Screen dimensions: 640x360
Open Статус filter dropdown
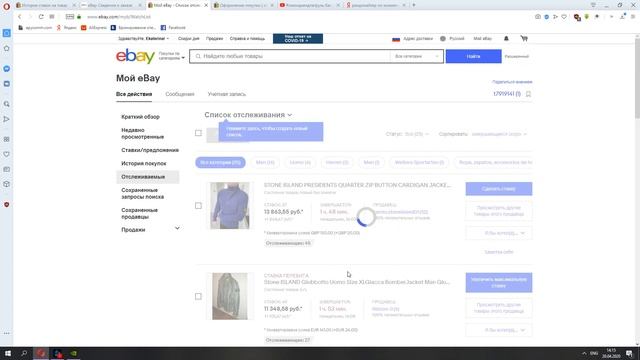pos(407,134)
